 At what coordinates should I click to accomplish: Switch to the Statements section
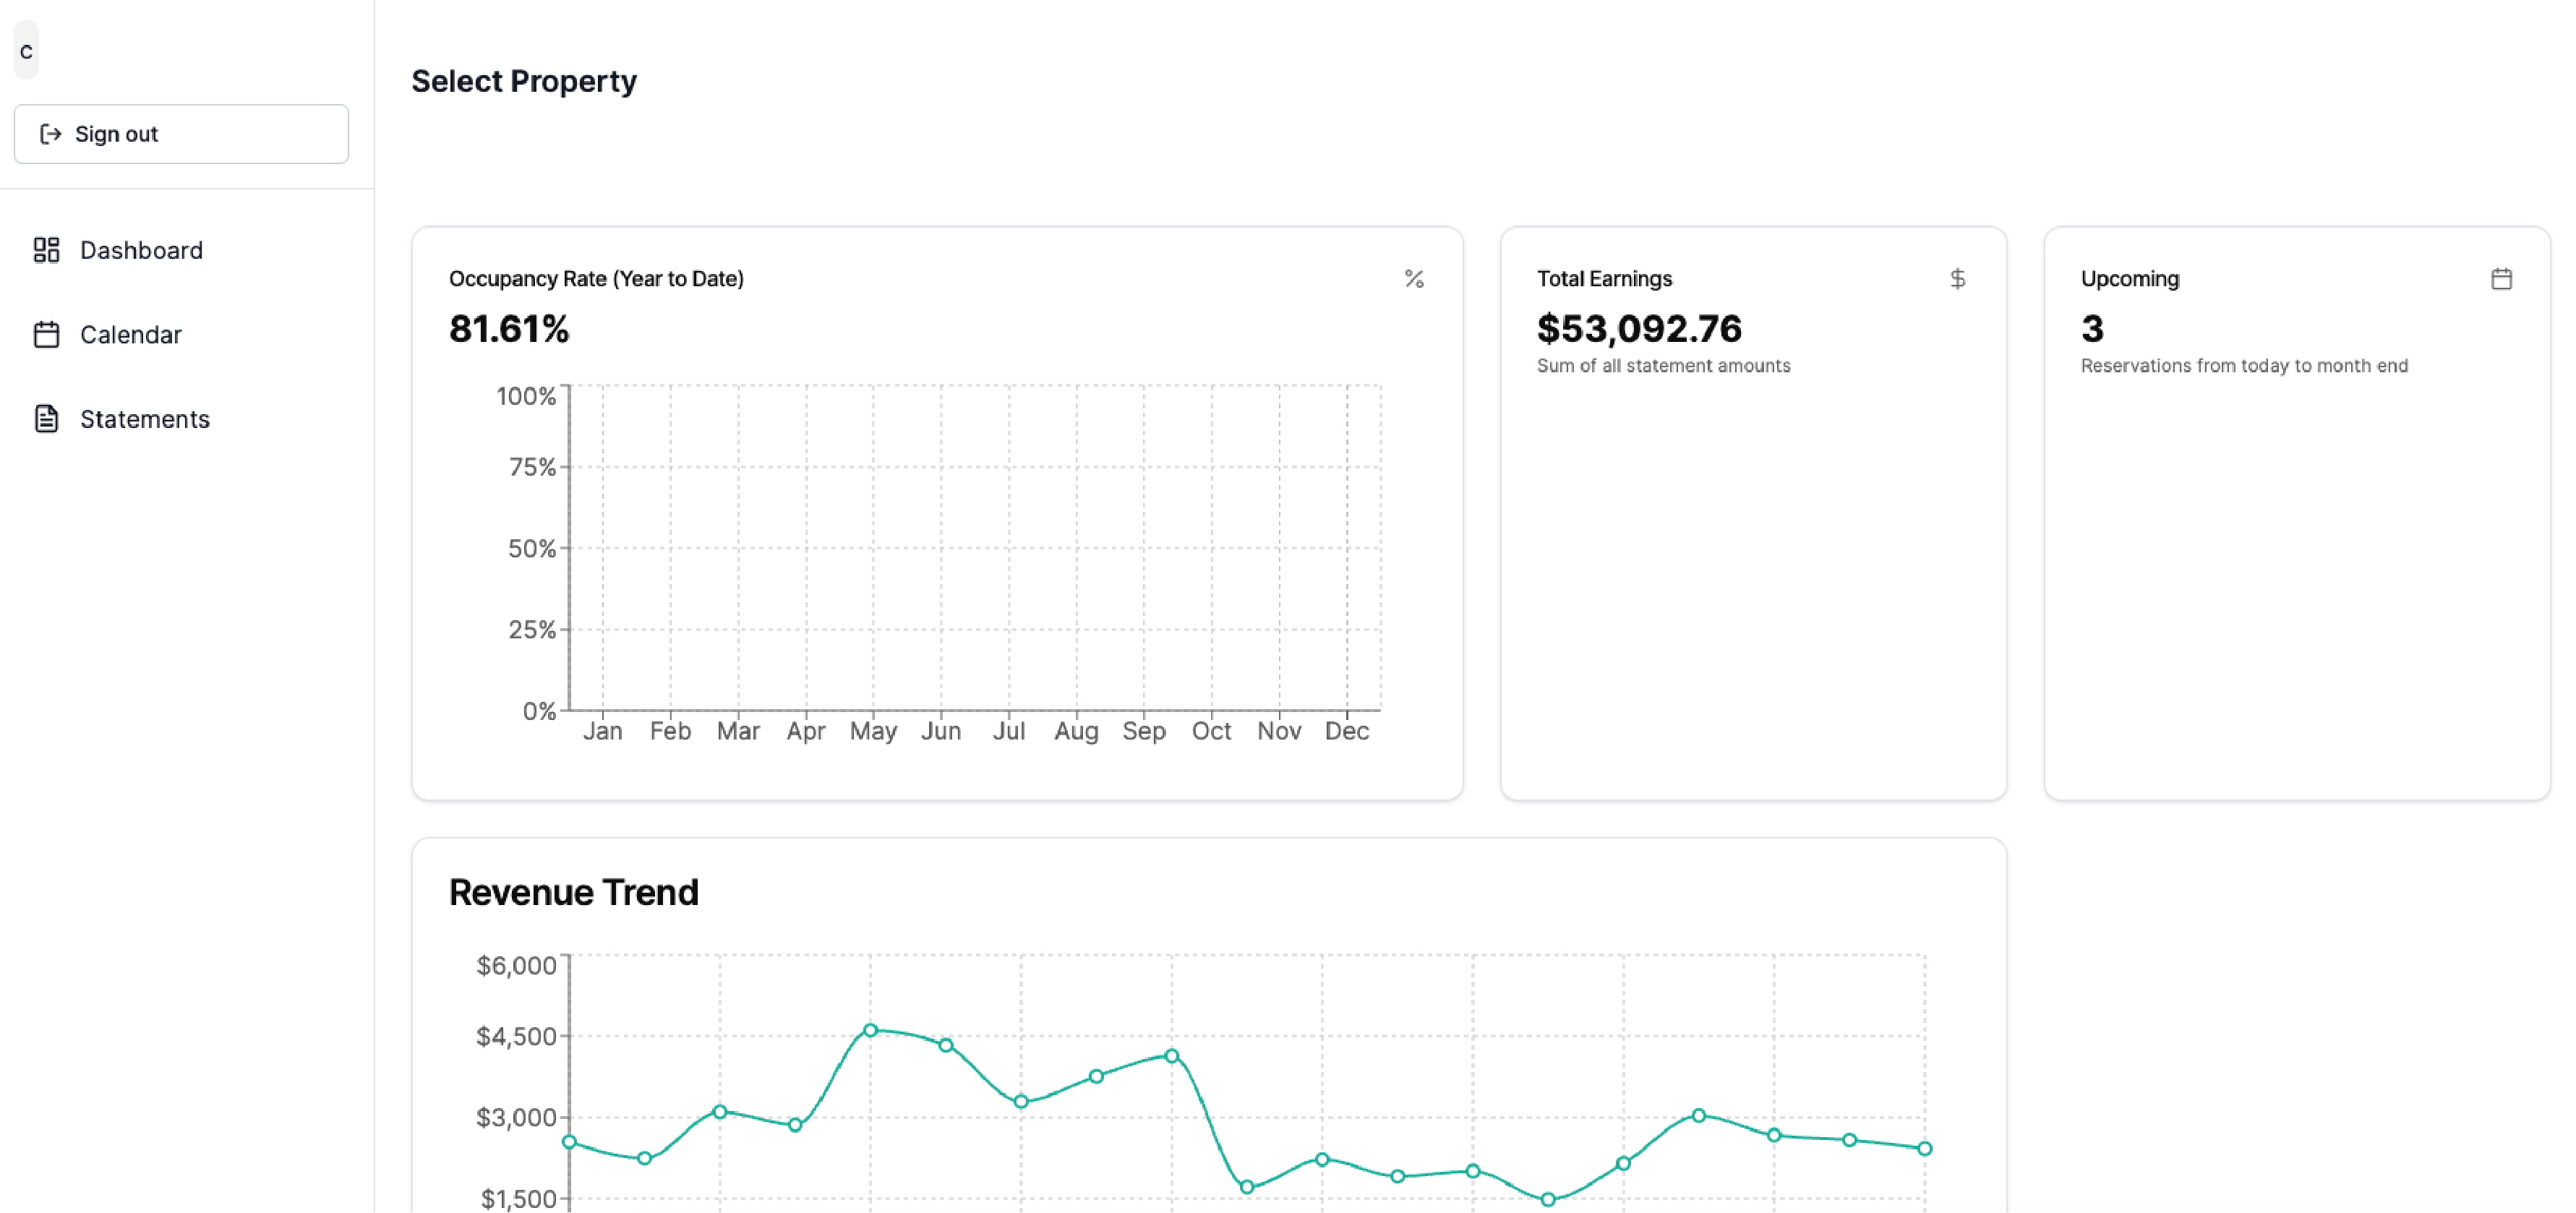point(145,418)
